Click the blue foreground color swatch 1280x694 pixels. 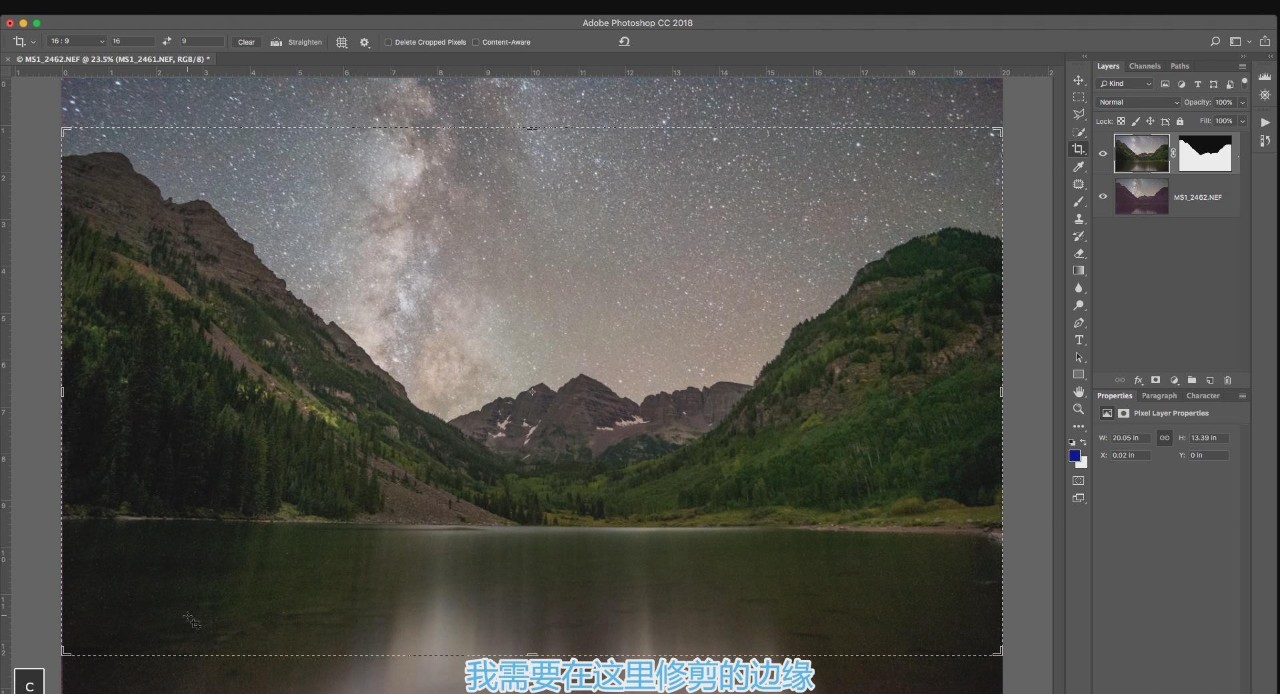click(x=1075, y=456)
